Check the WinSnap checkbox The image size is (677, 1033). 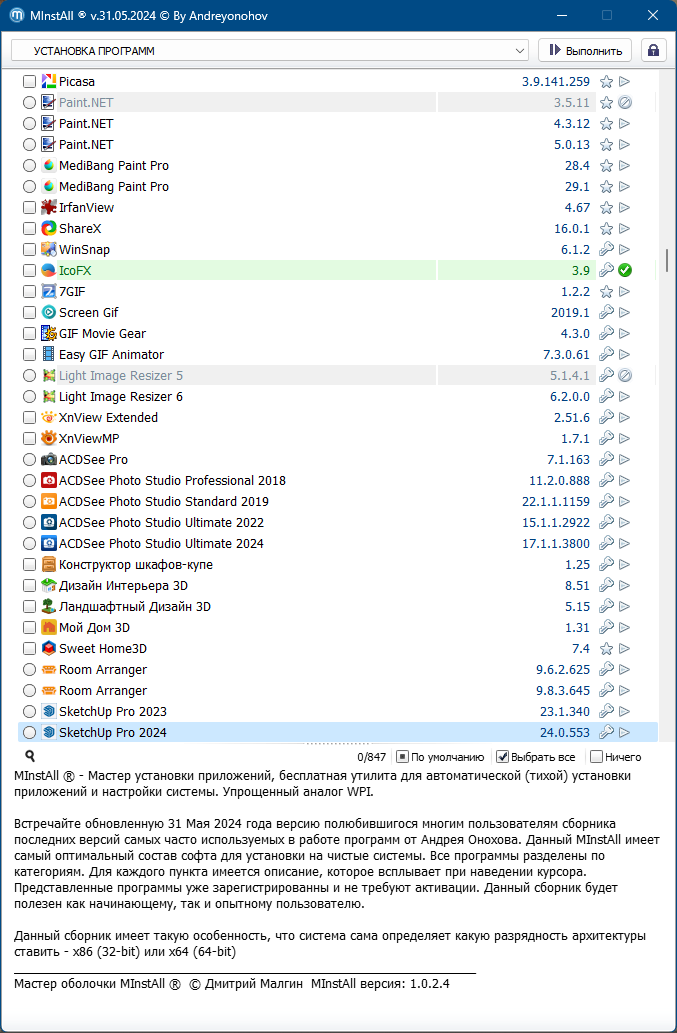click(x=29, y=250)
